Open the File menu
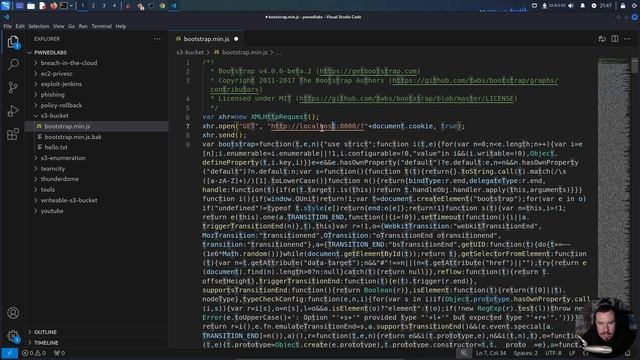Image resolution: width=640 pixels, height=360 pixels. 7,26
